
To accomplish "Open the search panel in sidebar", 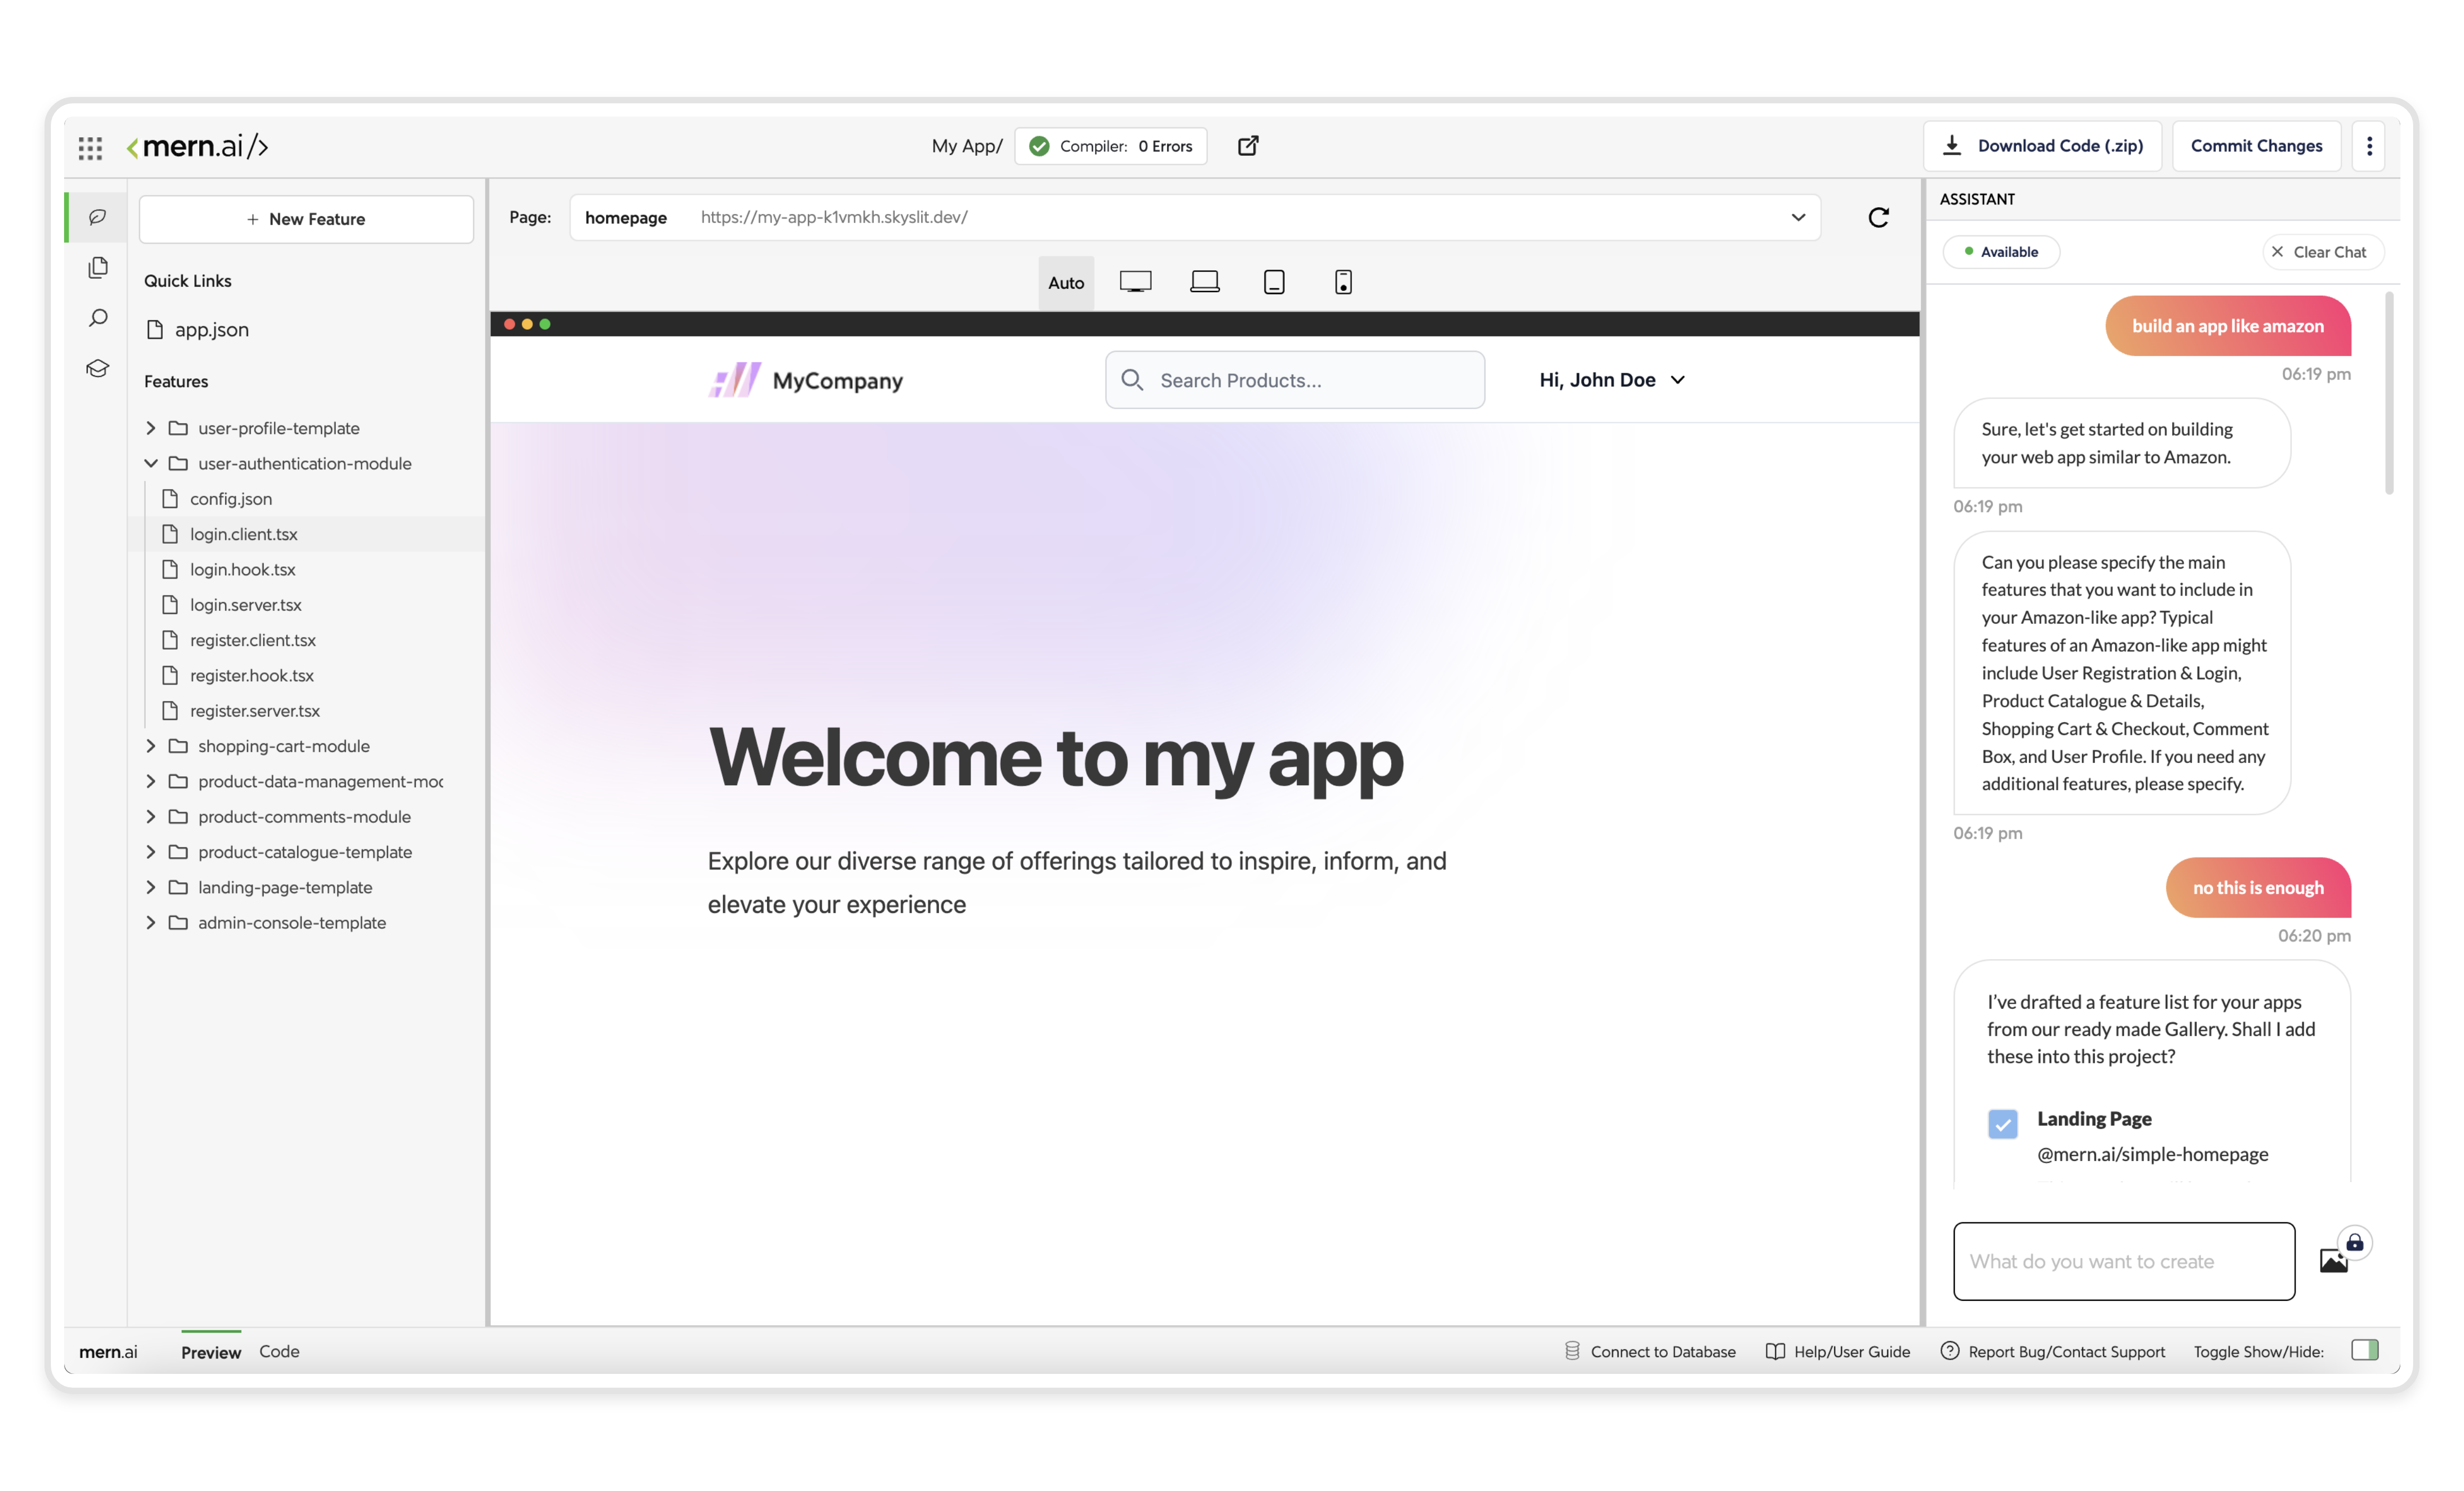I will 98,318.
